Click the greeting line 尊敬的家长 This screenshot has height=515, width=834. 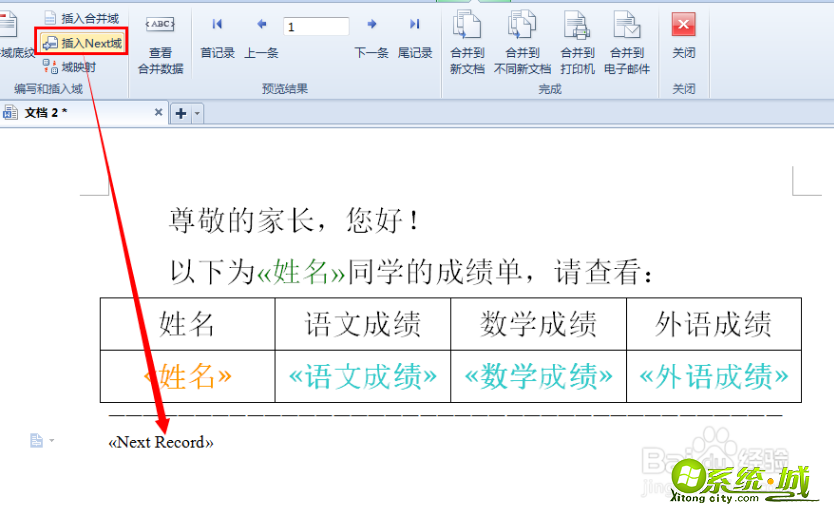pos(242,220)
